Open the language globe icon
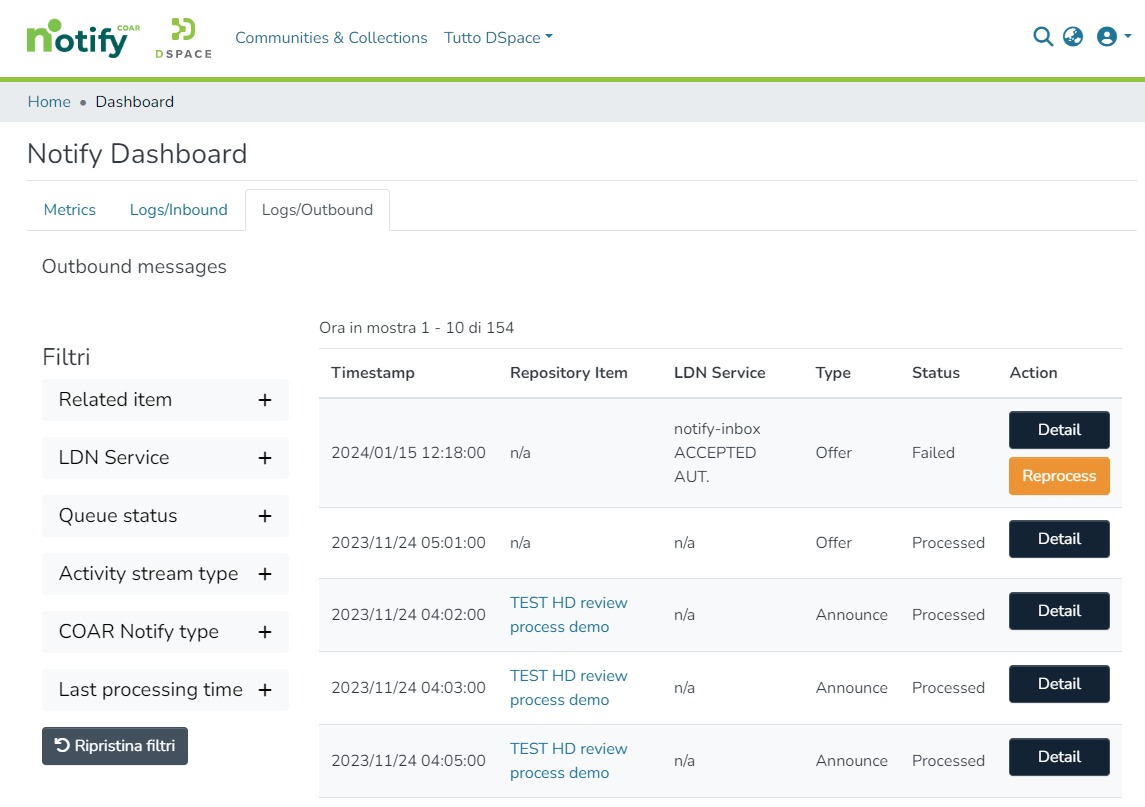 tap(1073, 37)
